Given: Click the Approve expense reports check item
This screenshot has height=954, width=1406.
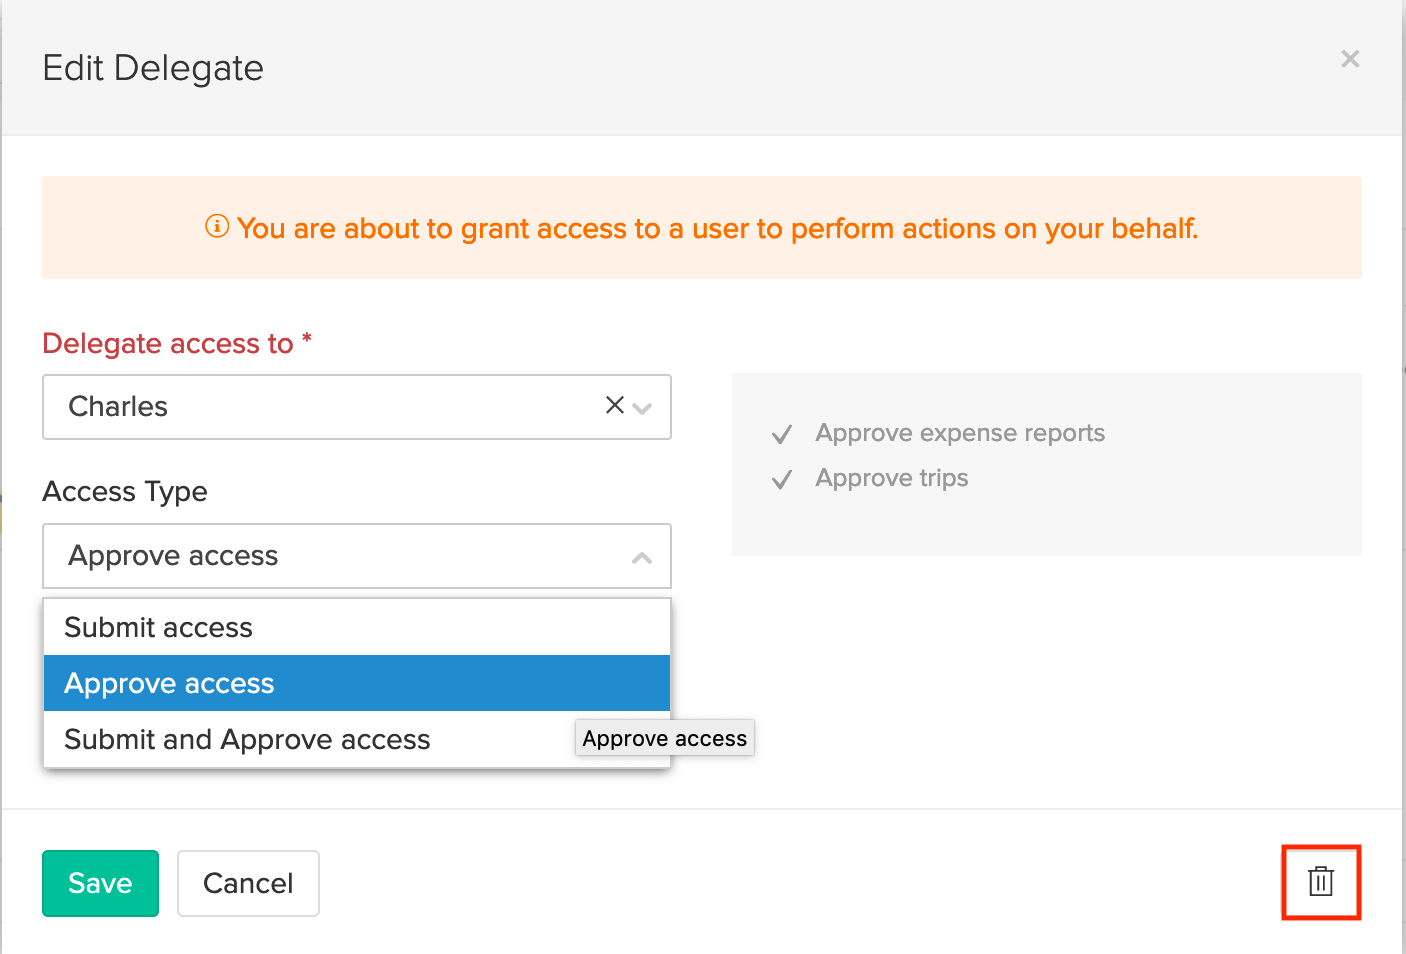Looking at the screenshot, I should (x=960, y=432).
